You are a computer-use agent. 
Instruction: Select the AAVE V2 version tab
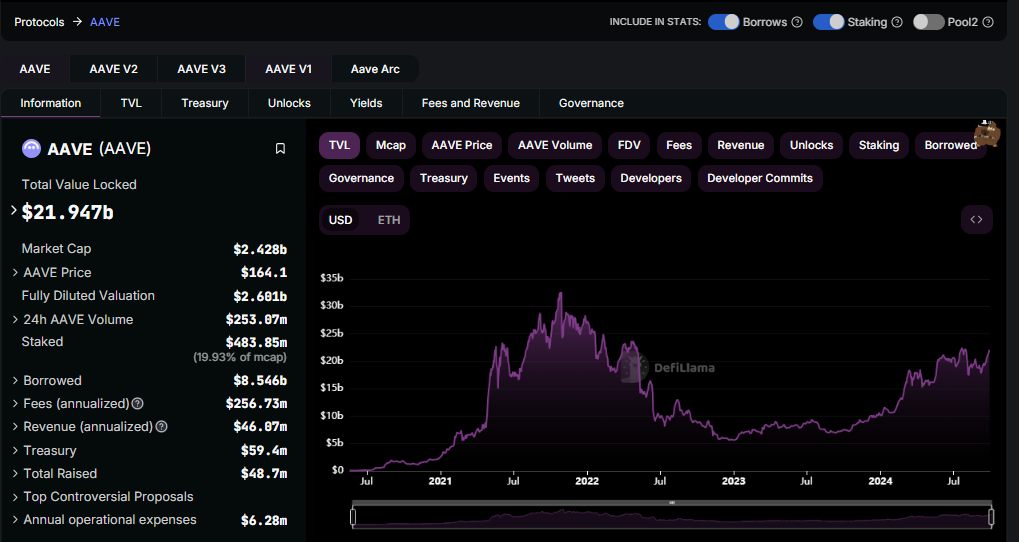pyautogui.click(x=114, y=69)
